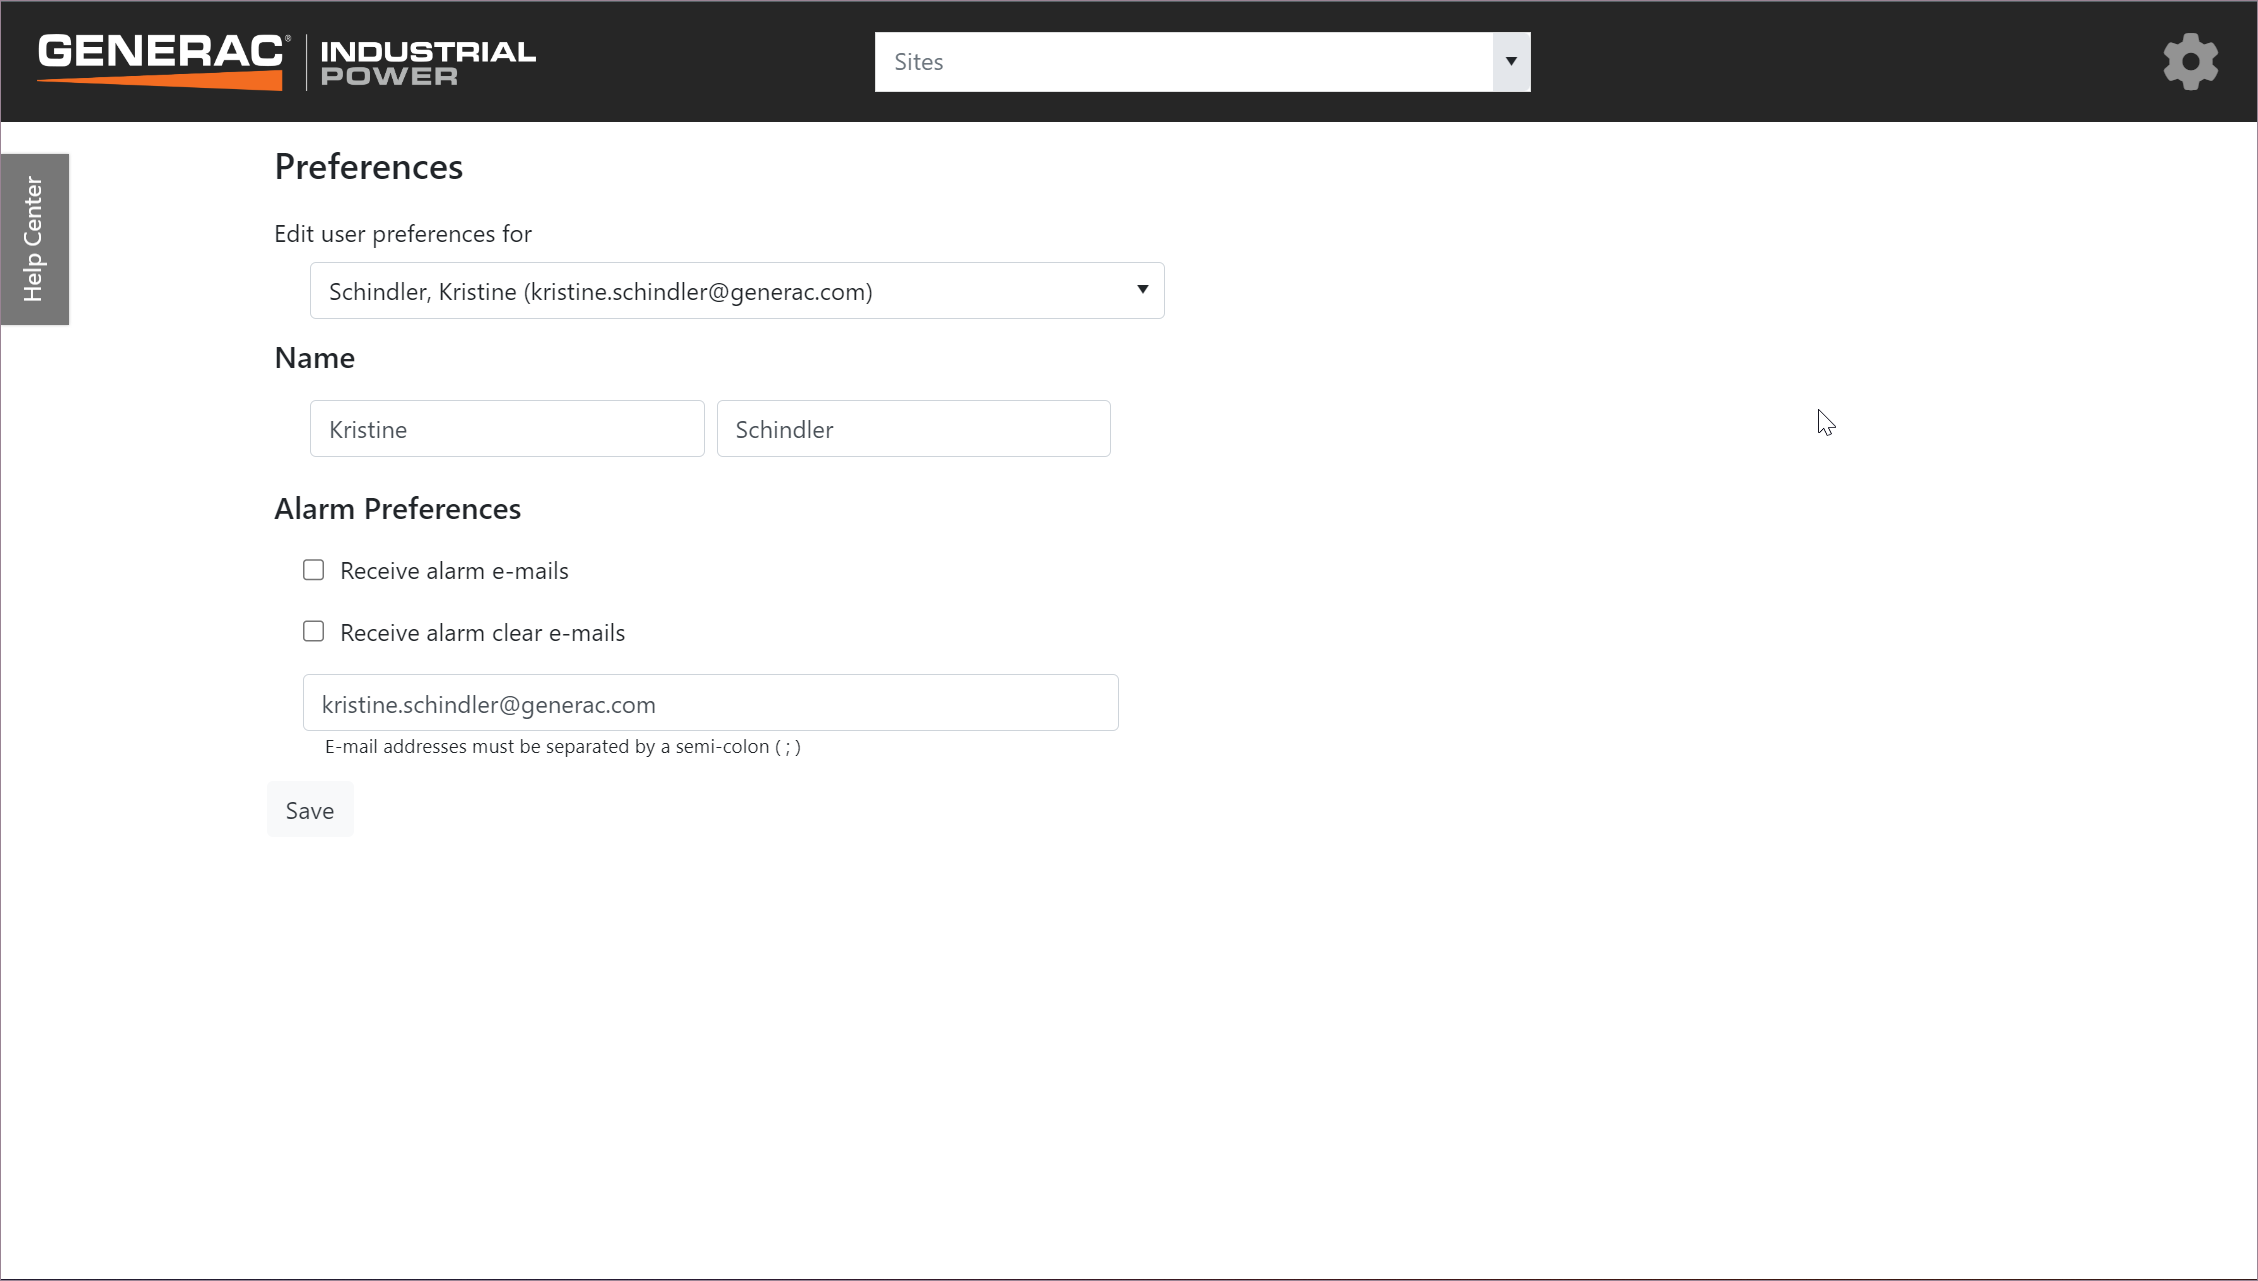Screen dimensions: 2258x1281
Task: Focus the Schindler last name field
Action: click(x=913, y=429)
